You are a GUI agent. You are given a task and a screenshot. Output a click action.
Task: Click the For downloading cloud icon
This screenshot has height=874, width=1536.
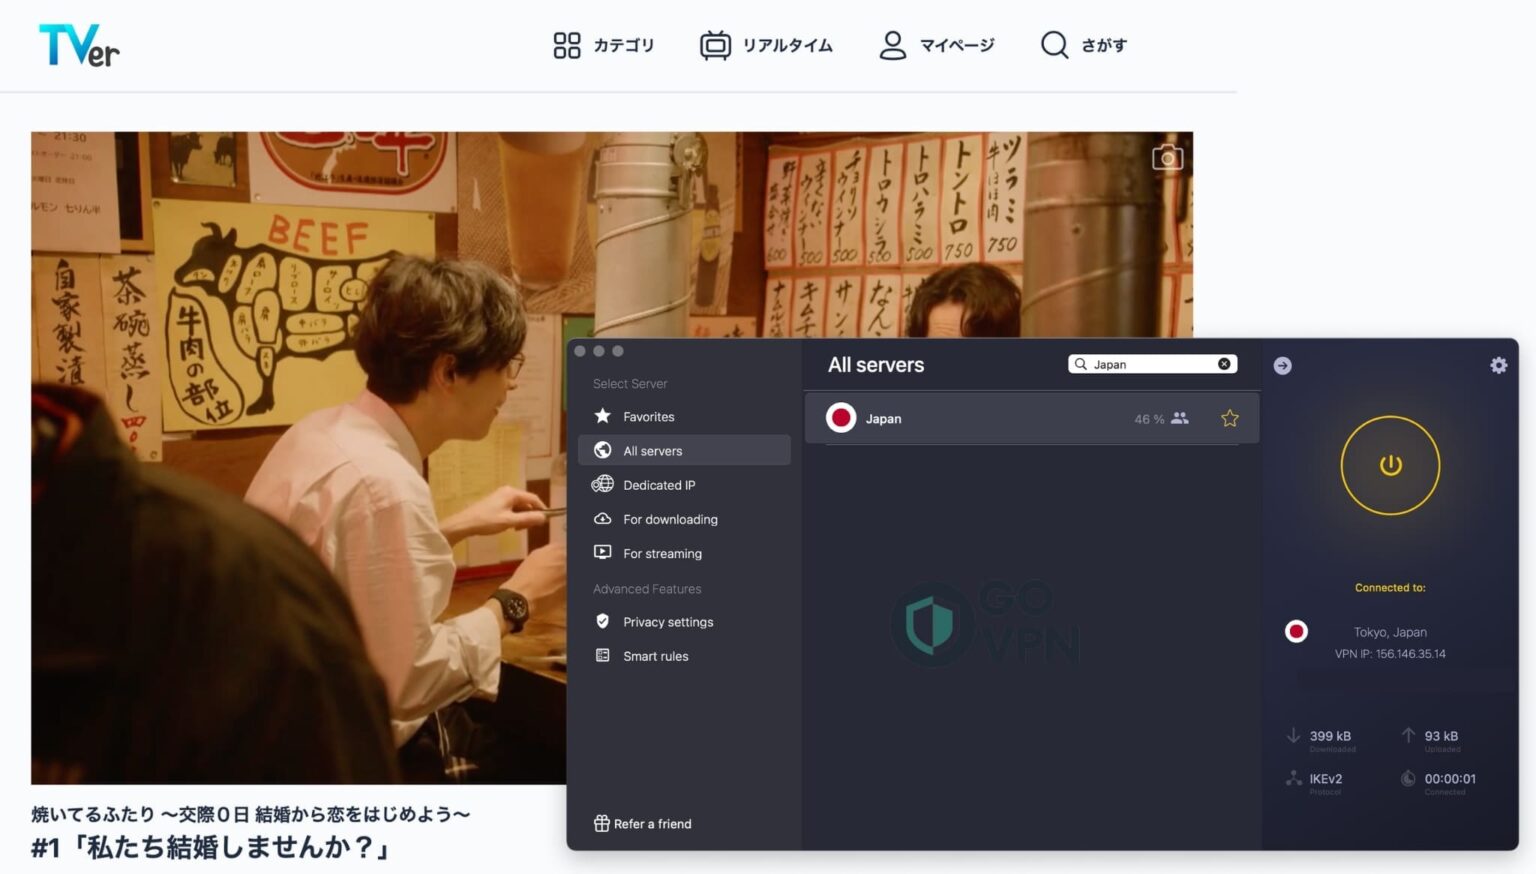click(x=603, y=519)
